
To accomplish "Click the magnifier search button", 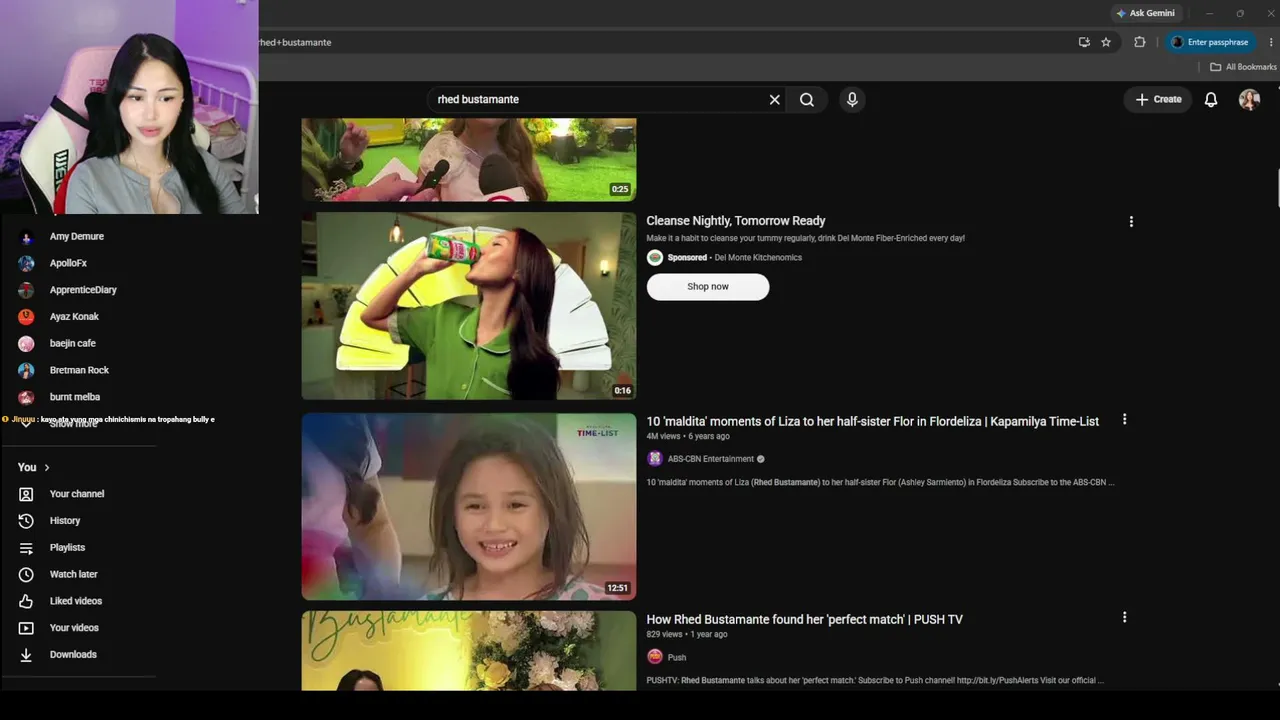I will [807, 100].
